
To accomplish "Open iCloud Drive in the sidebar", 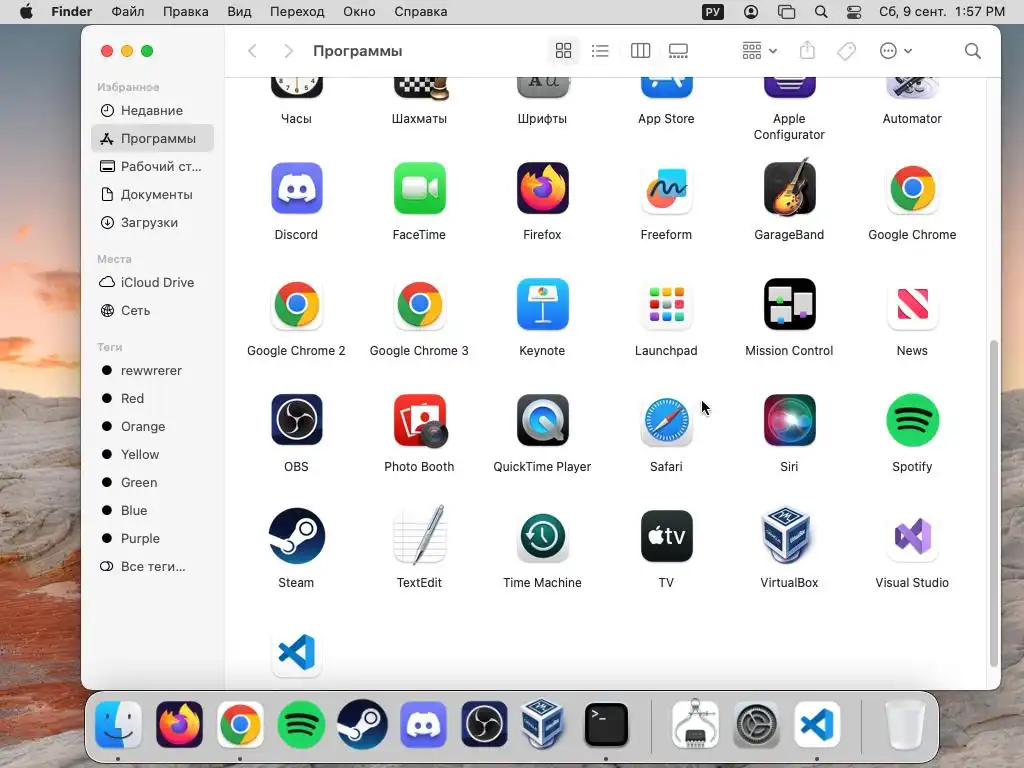I will click(x=152, y=283).
